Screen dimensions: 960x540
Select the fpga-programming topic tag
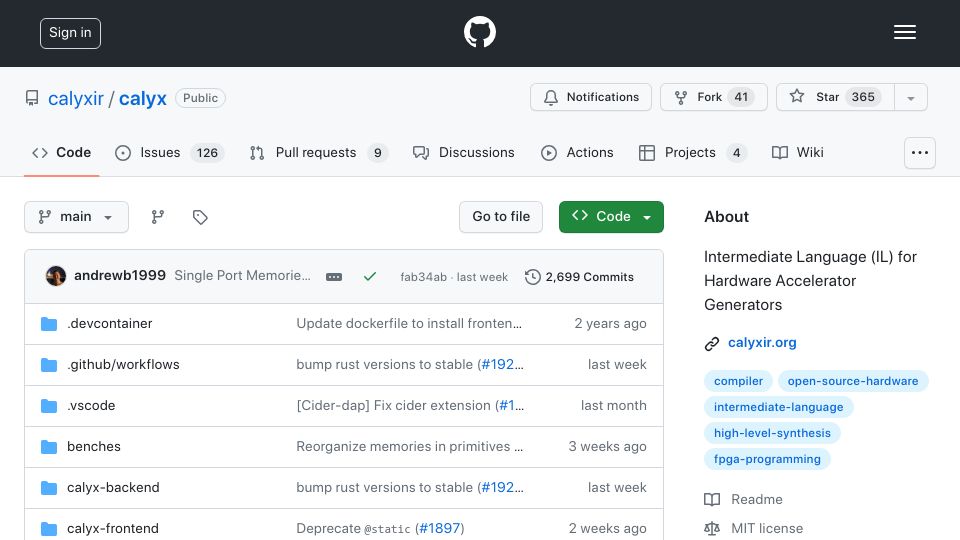pyautogui.click(x=767, y=459)
